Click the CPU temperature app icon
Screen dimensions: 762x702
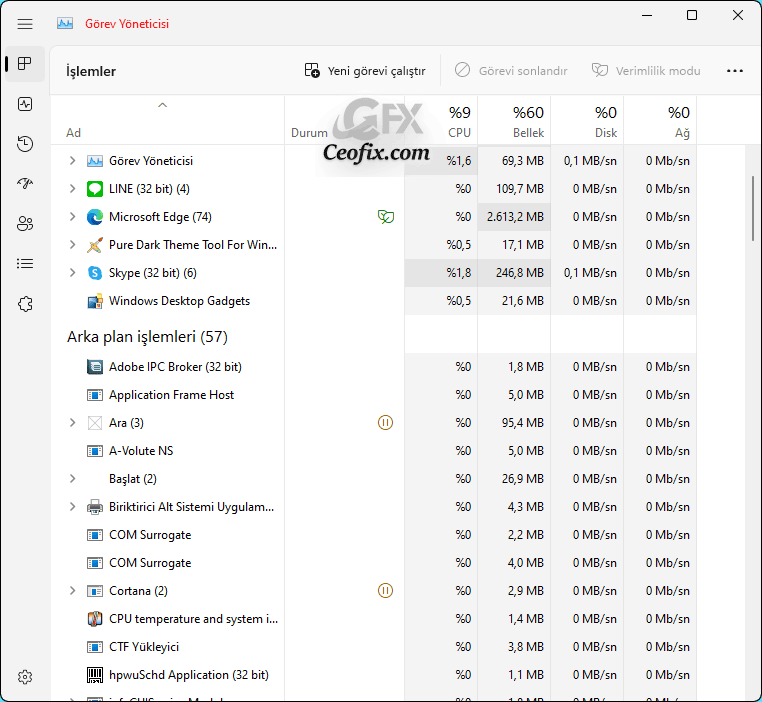click(x=95, y=619)
